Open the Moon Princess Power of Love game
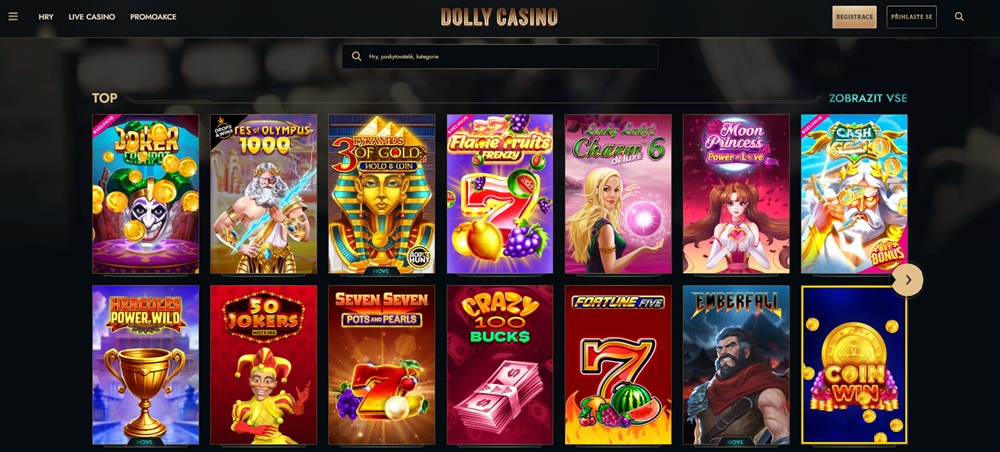The width and height of the screenshot is (1000, 452). 736,194
